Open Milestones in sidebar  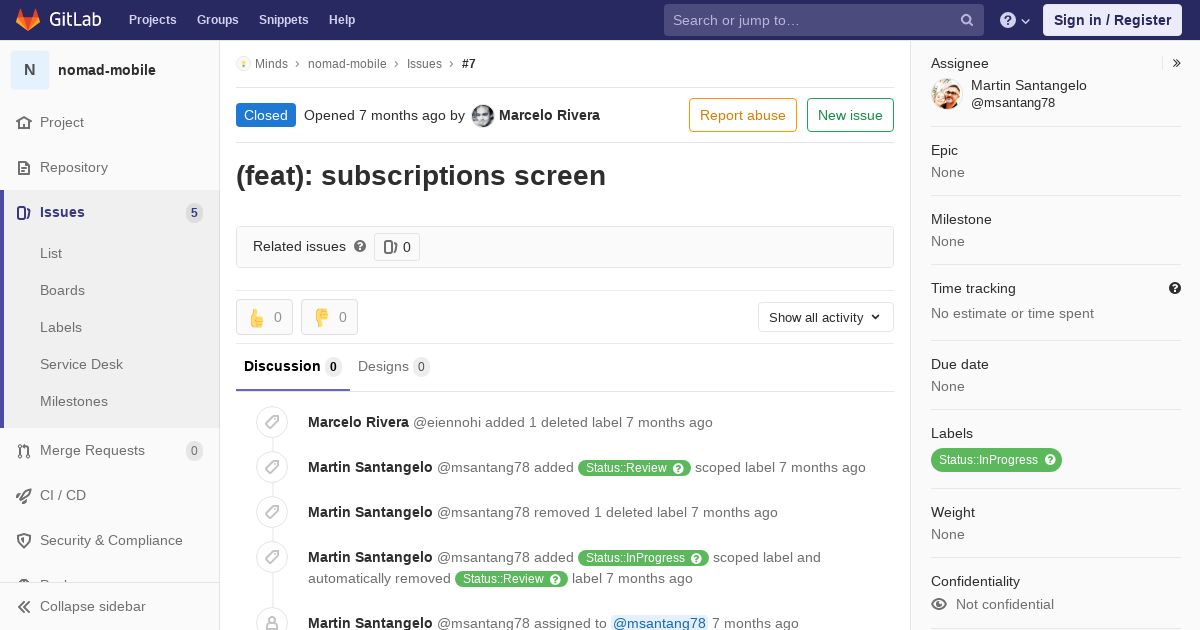(74, 401)
